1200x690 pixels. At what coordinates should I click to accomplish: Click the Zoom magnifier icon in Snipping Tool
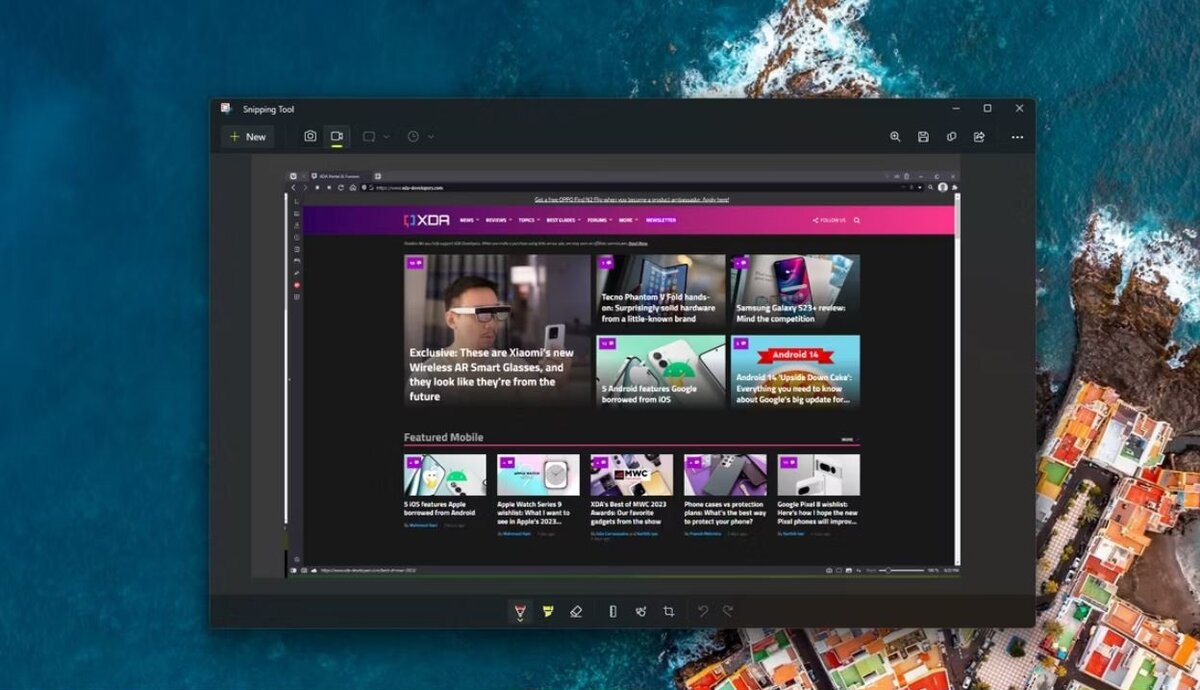click(x=895, y=137)
